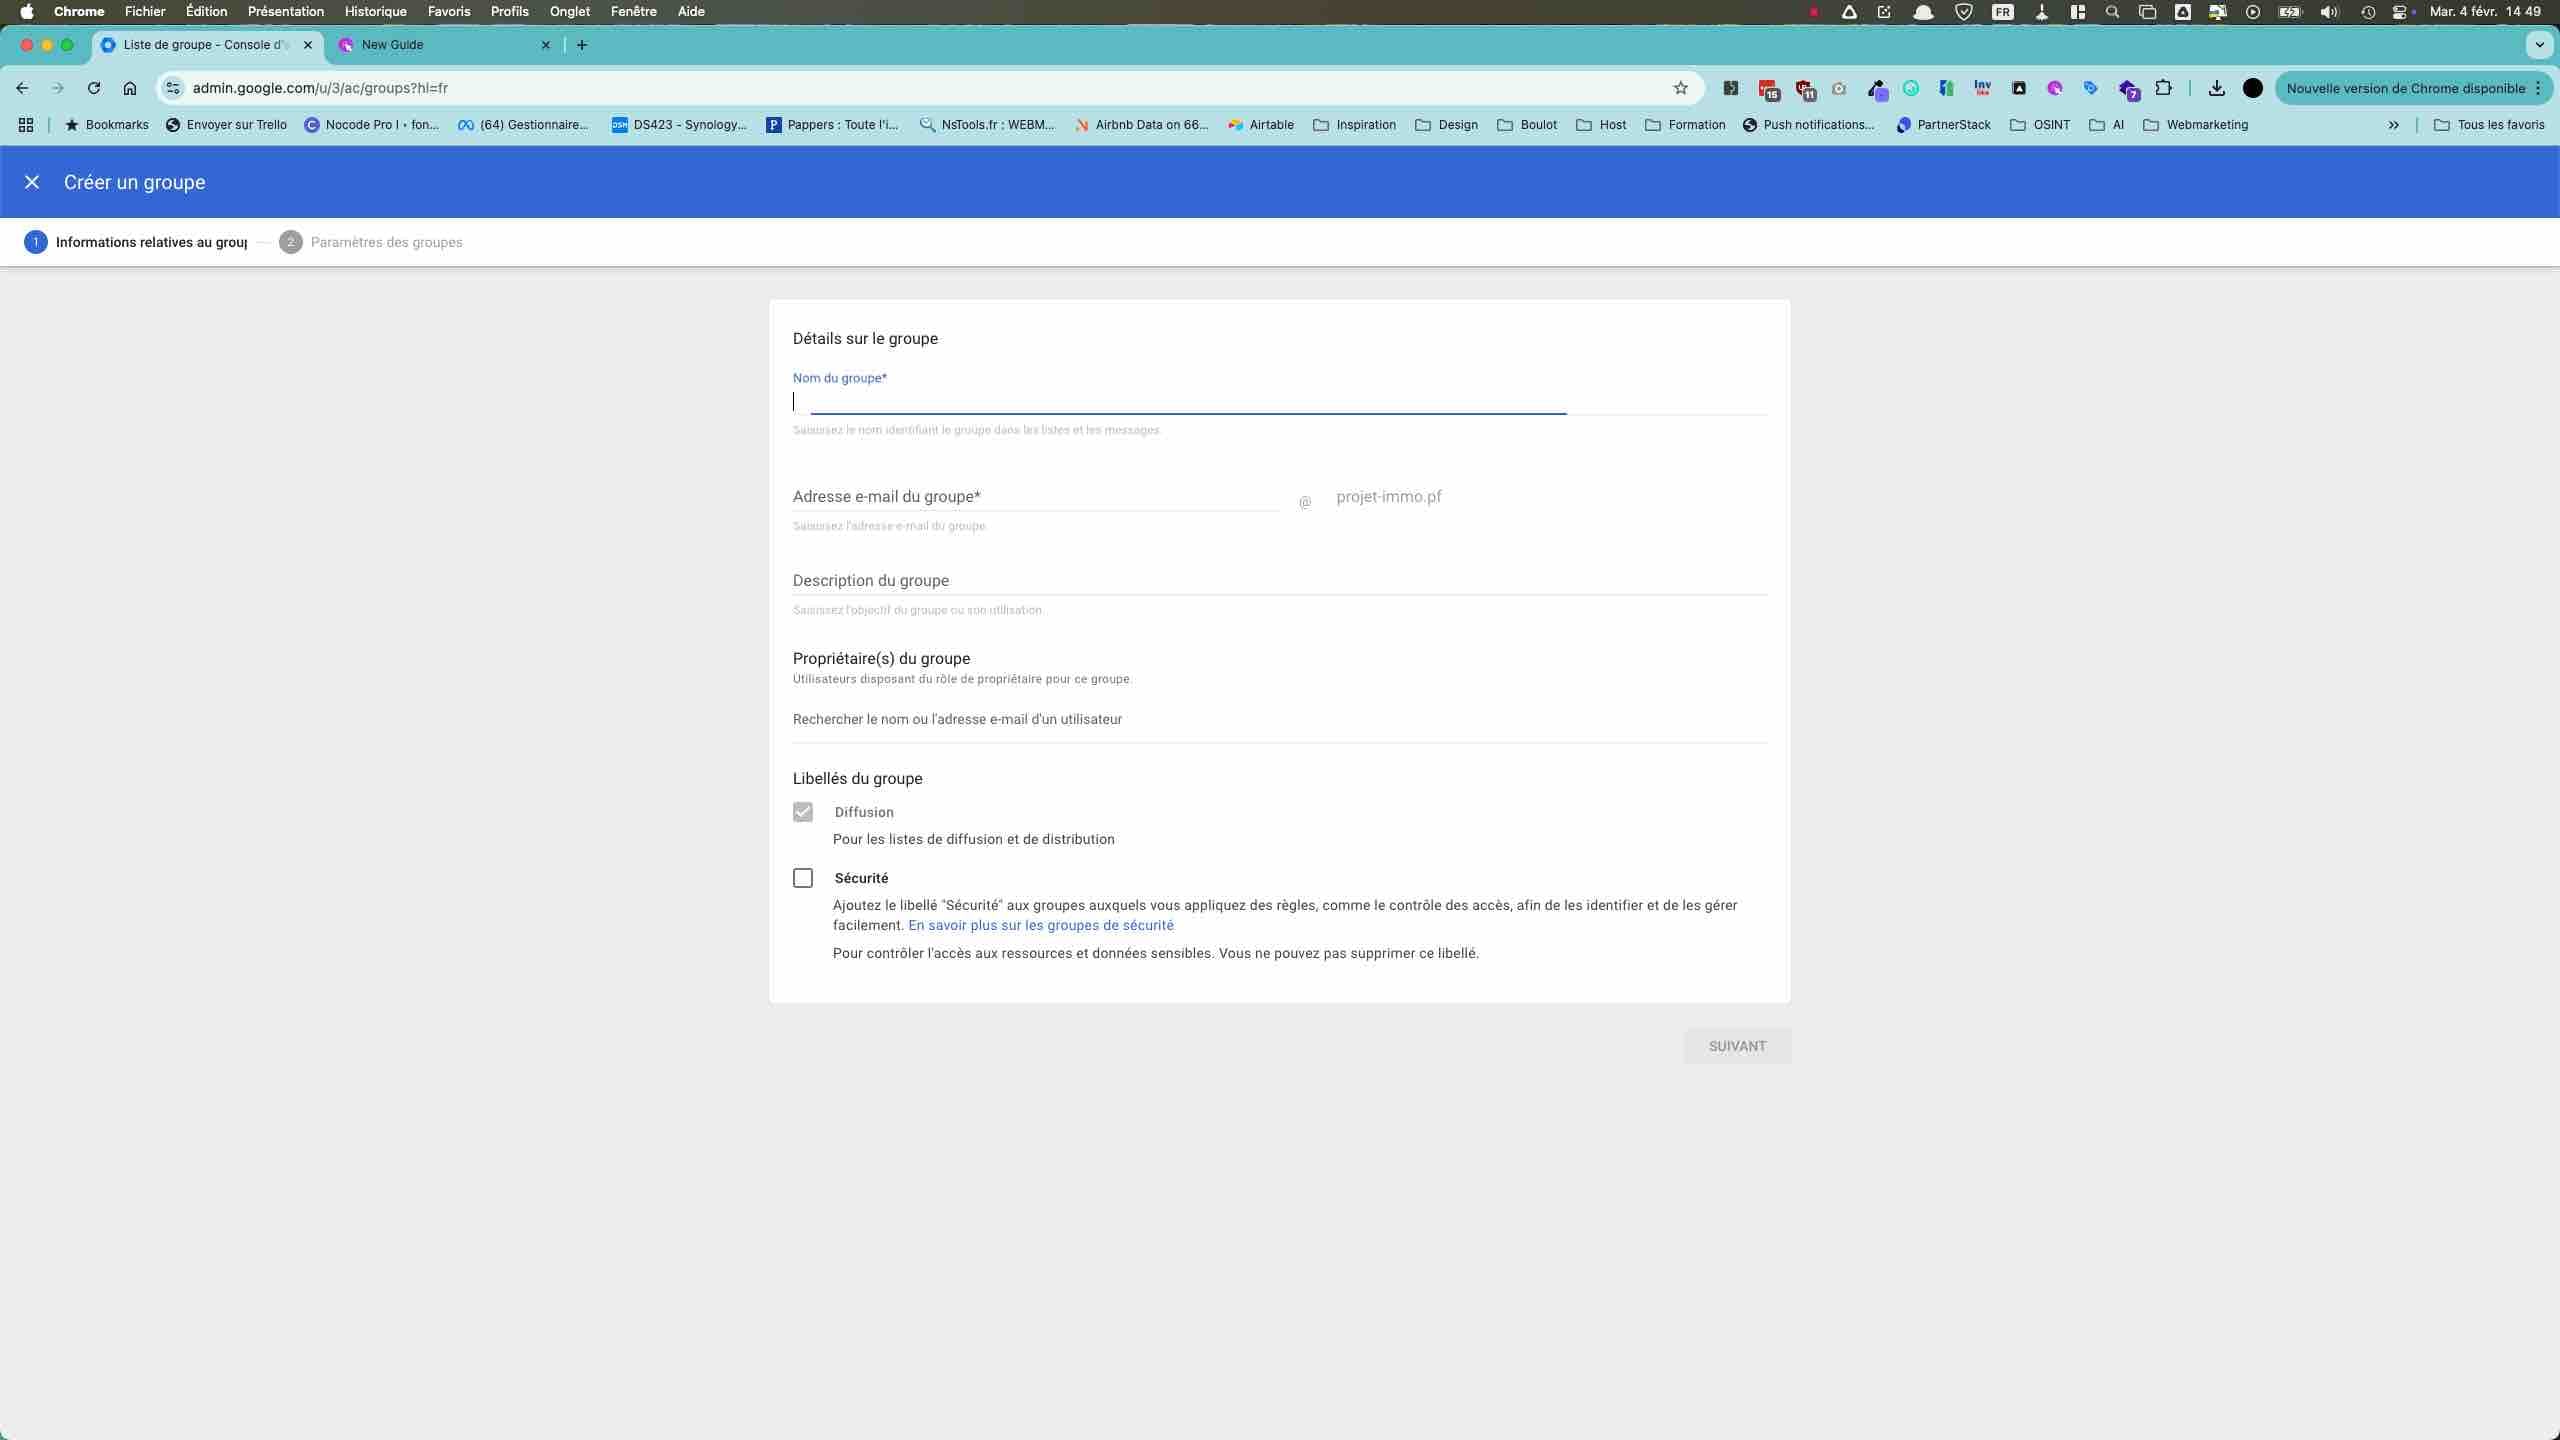Image resolution: width=2560 pixels, height=1440 pixels.
Task: Open the Chrome apps grid icon
Action: click(x=26, y=125)
